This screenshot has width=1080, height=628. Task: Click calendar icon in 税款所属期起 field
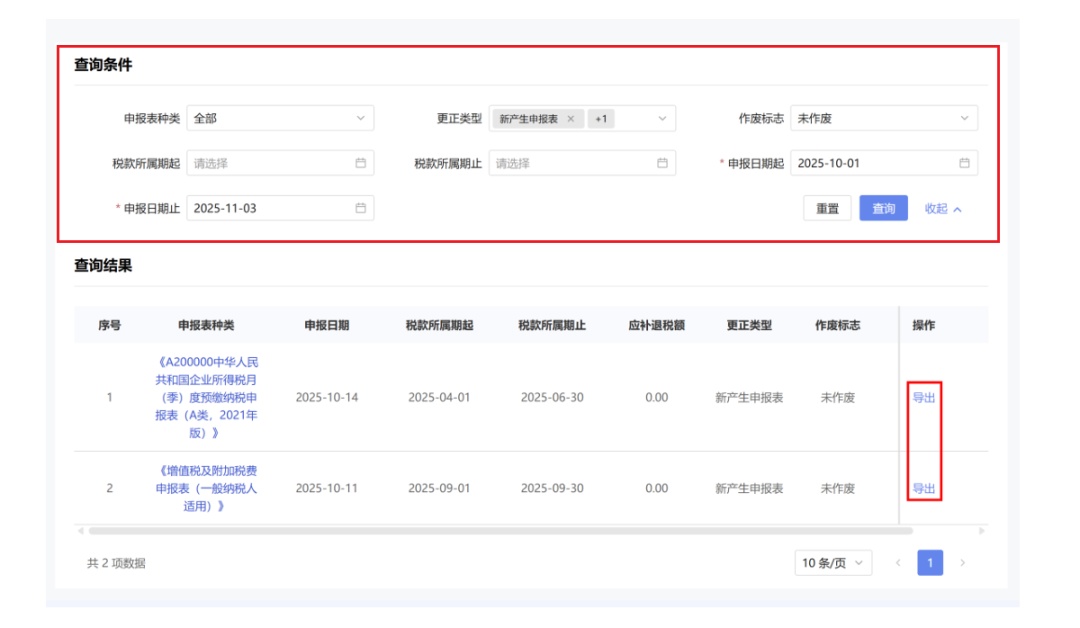[360, 163]
